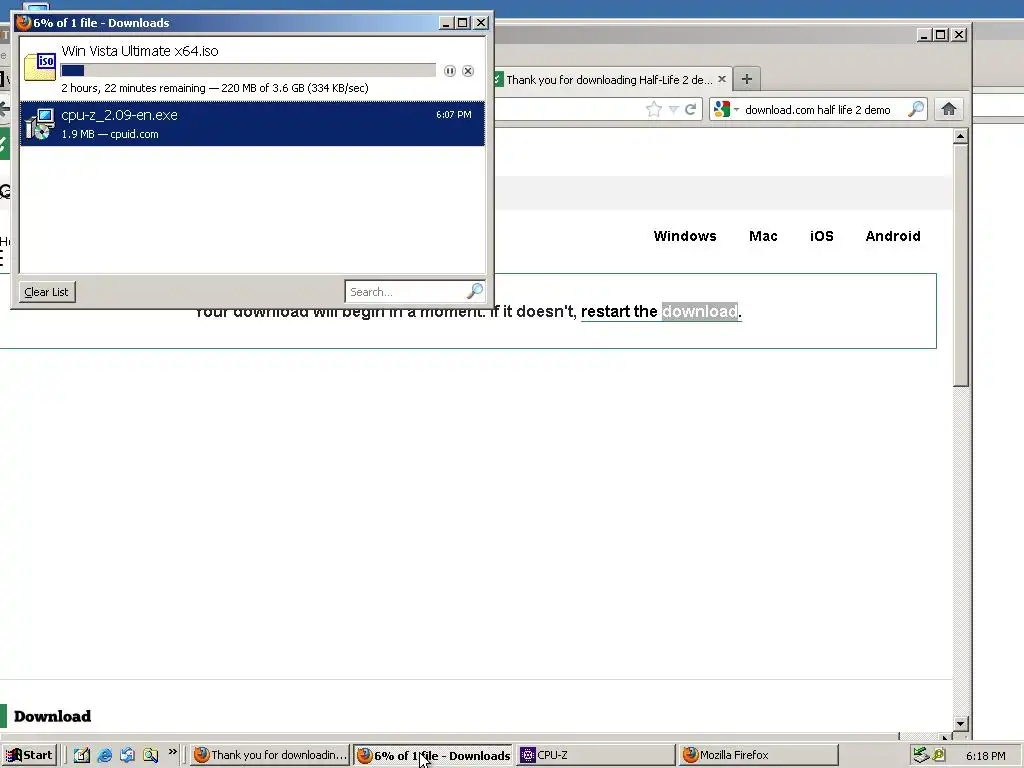Click the 6% of 1 file Downloads taskbar button
Screen dimensions: 1024x768
434,755
